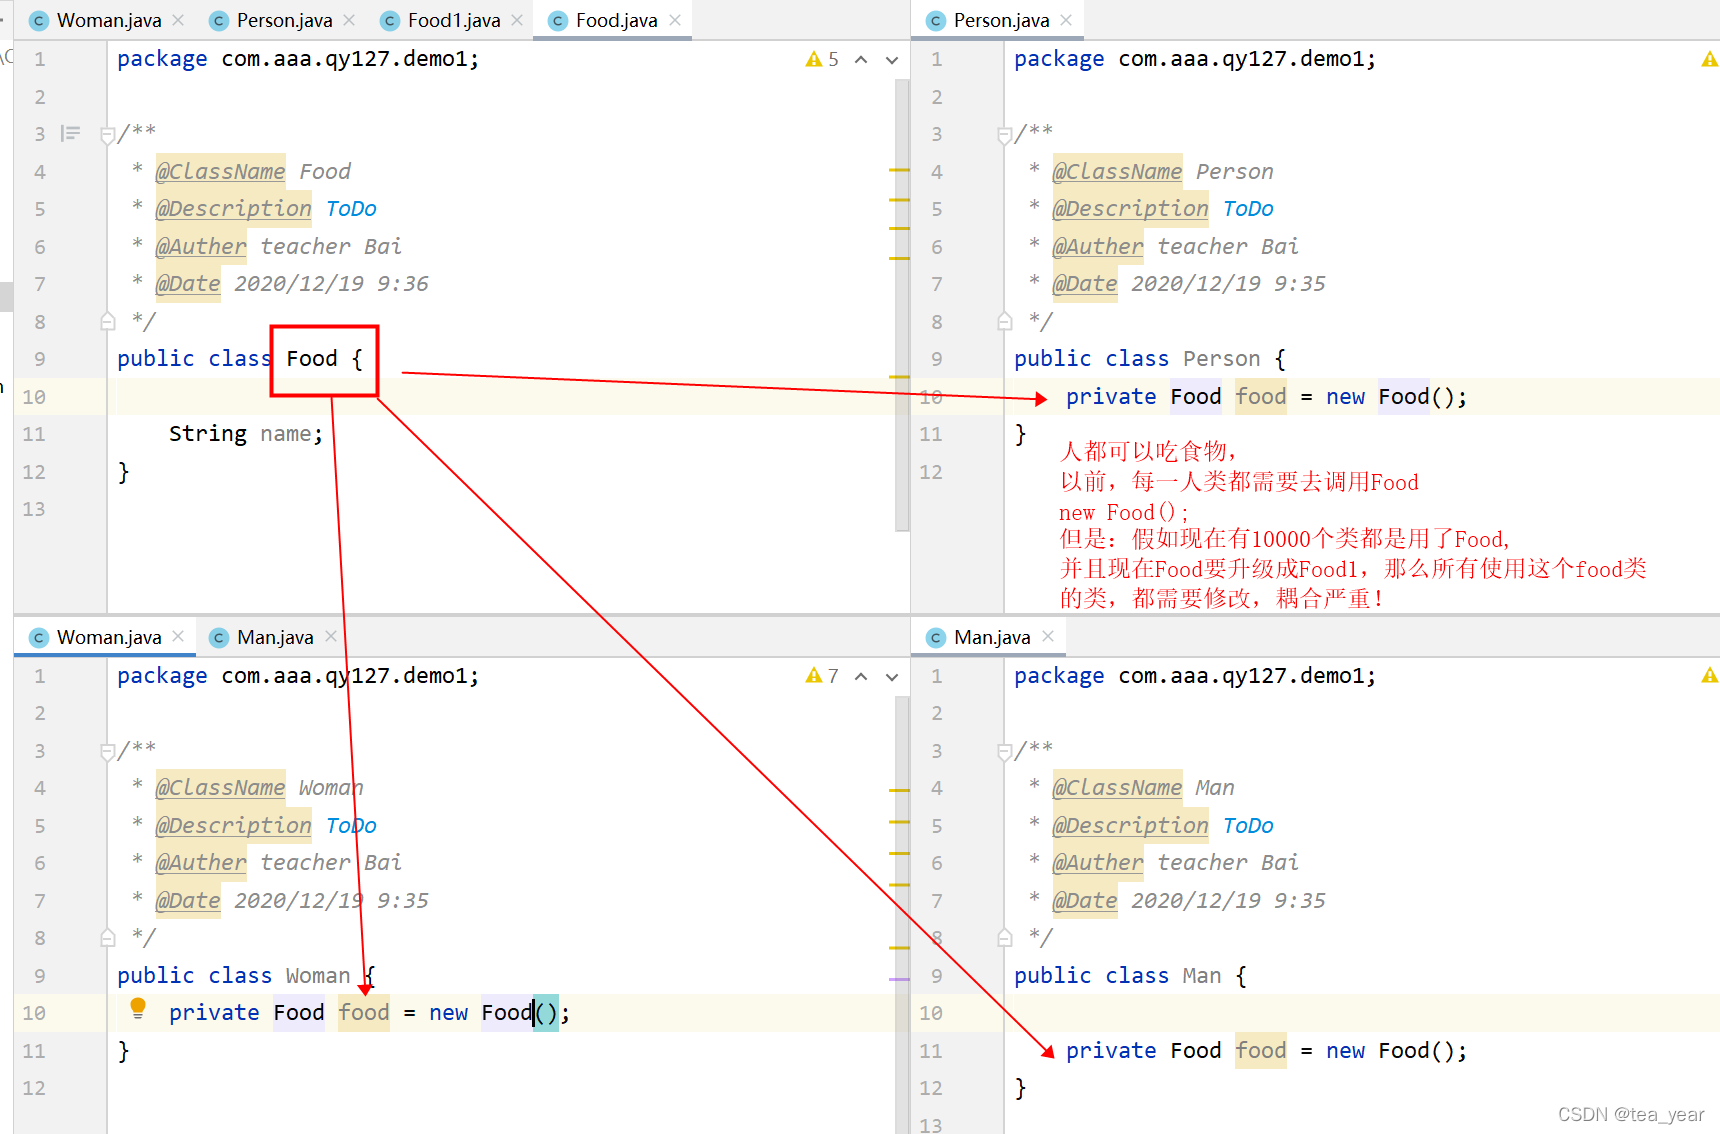
Task: Collapse Javadoc end marker at line 8 in Food.java
Action: tap(107, 321)
